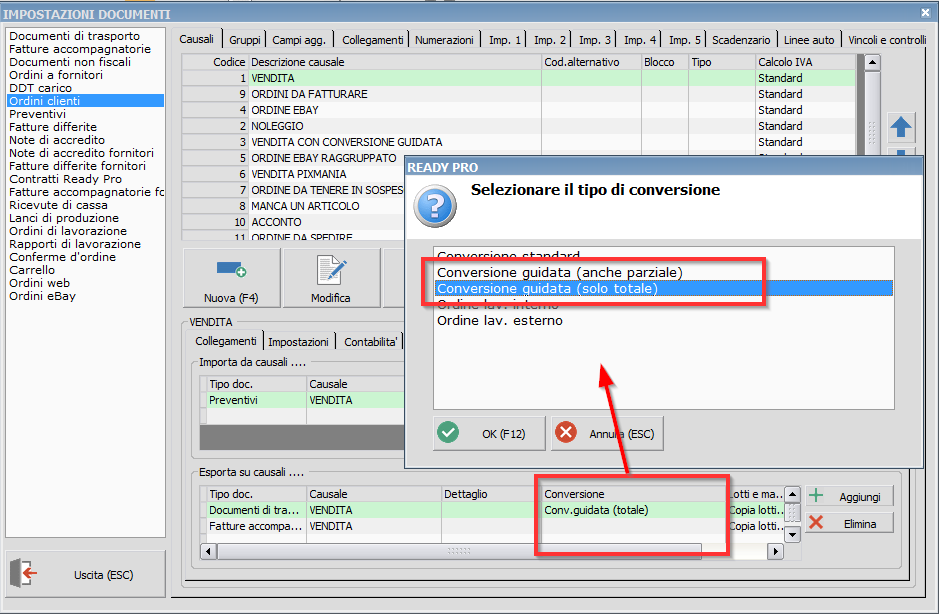Click the export table's scroll down arrow
Image resolution: width=939 pixels, height=614 pixels.
click(x=792, y=534)
